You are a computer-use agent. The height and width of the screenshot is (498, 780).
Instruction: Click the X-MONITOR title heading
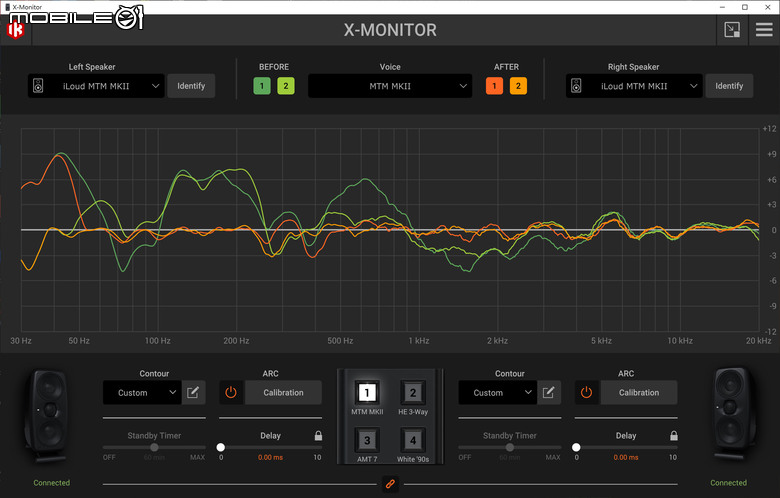click(x=390, y=30)
